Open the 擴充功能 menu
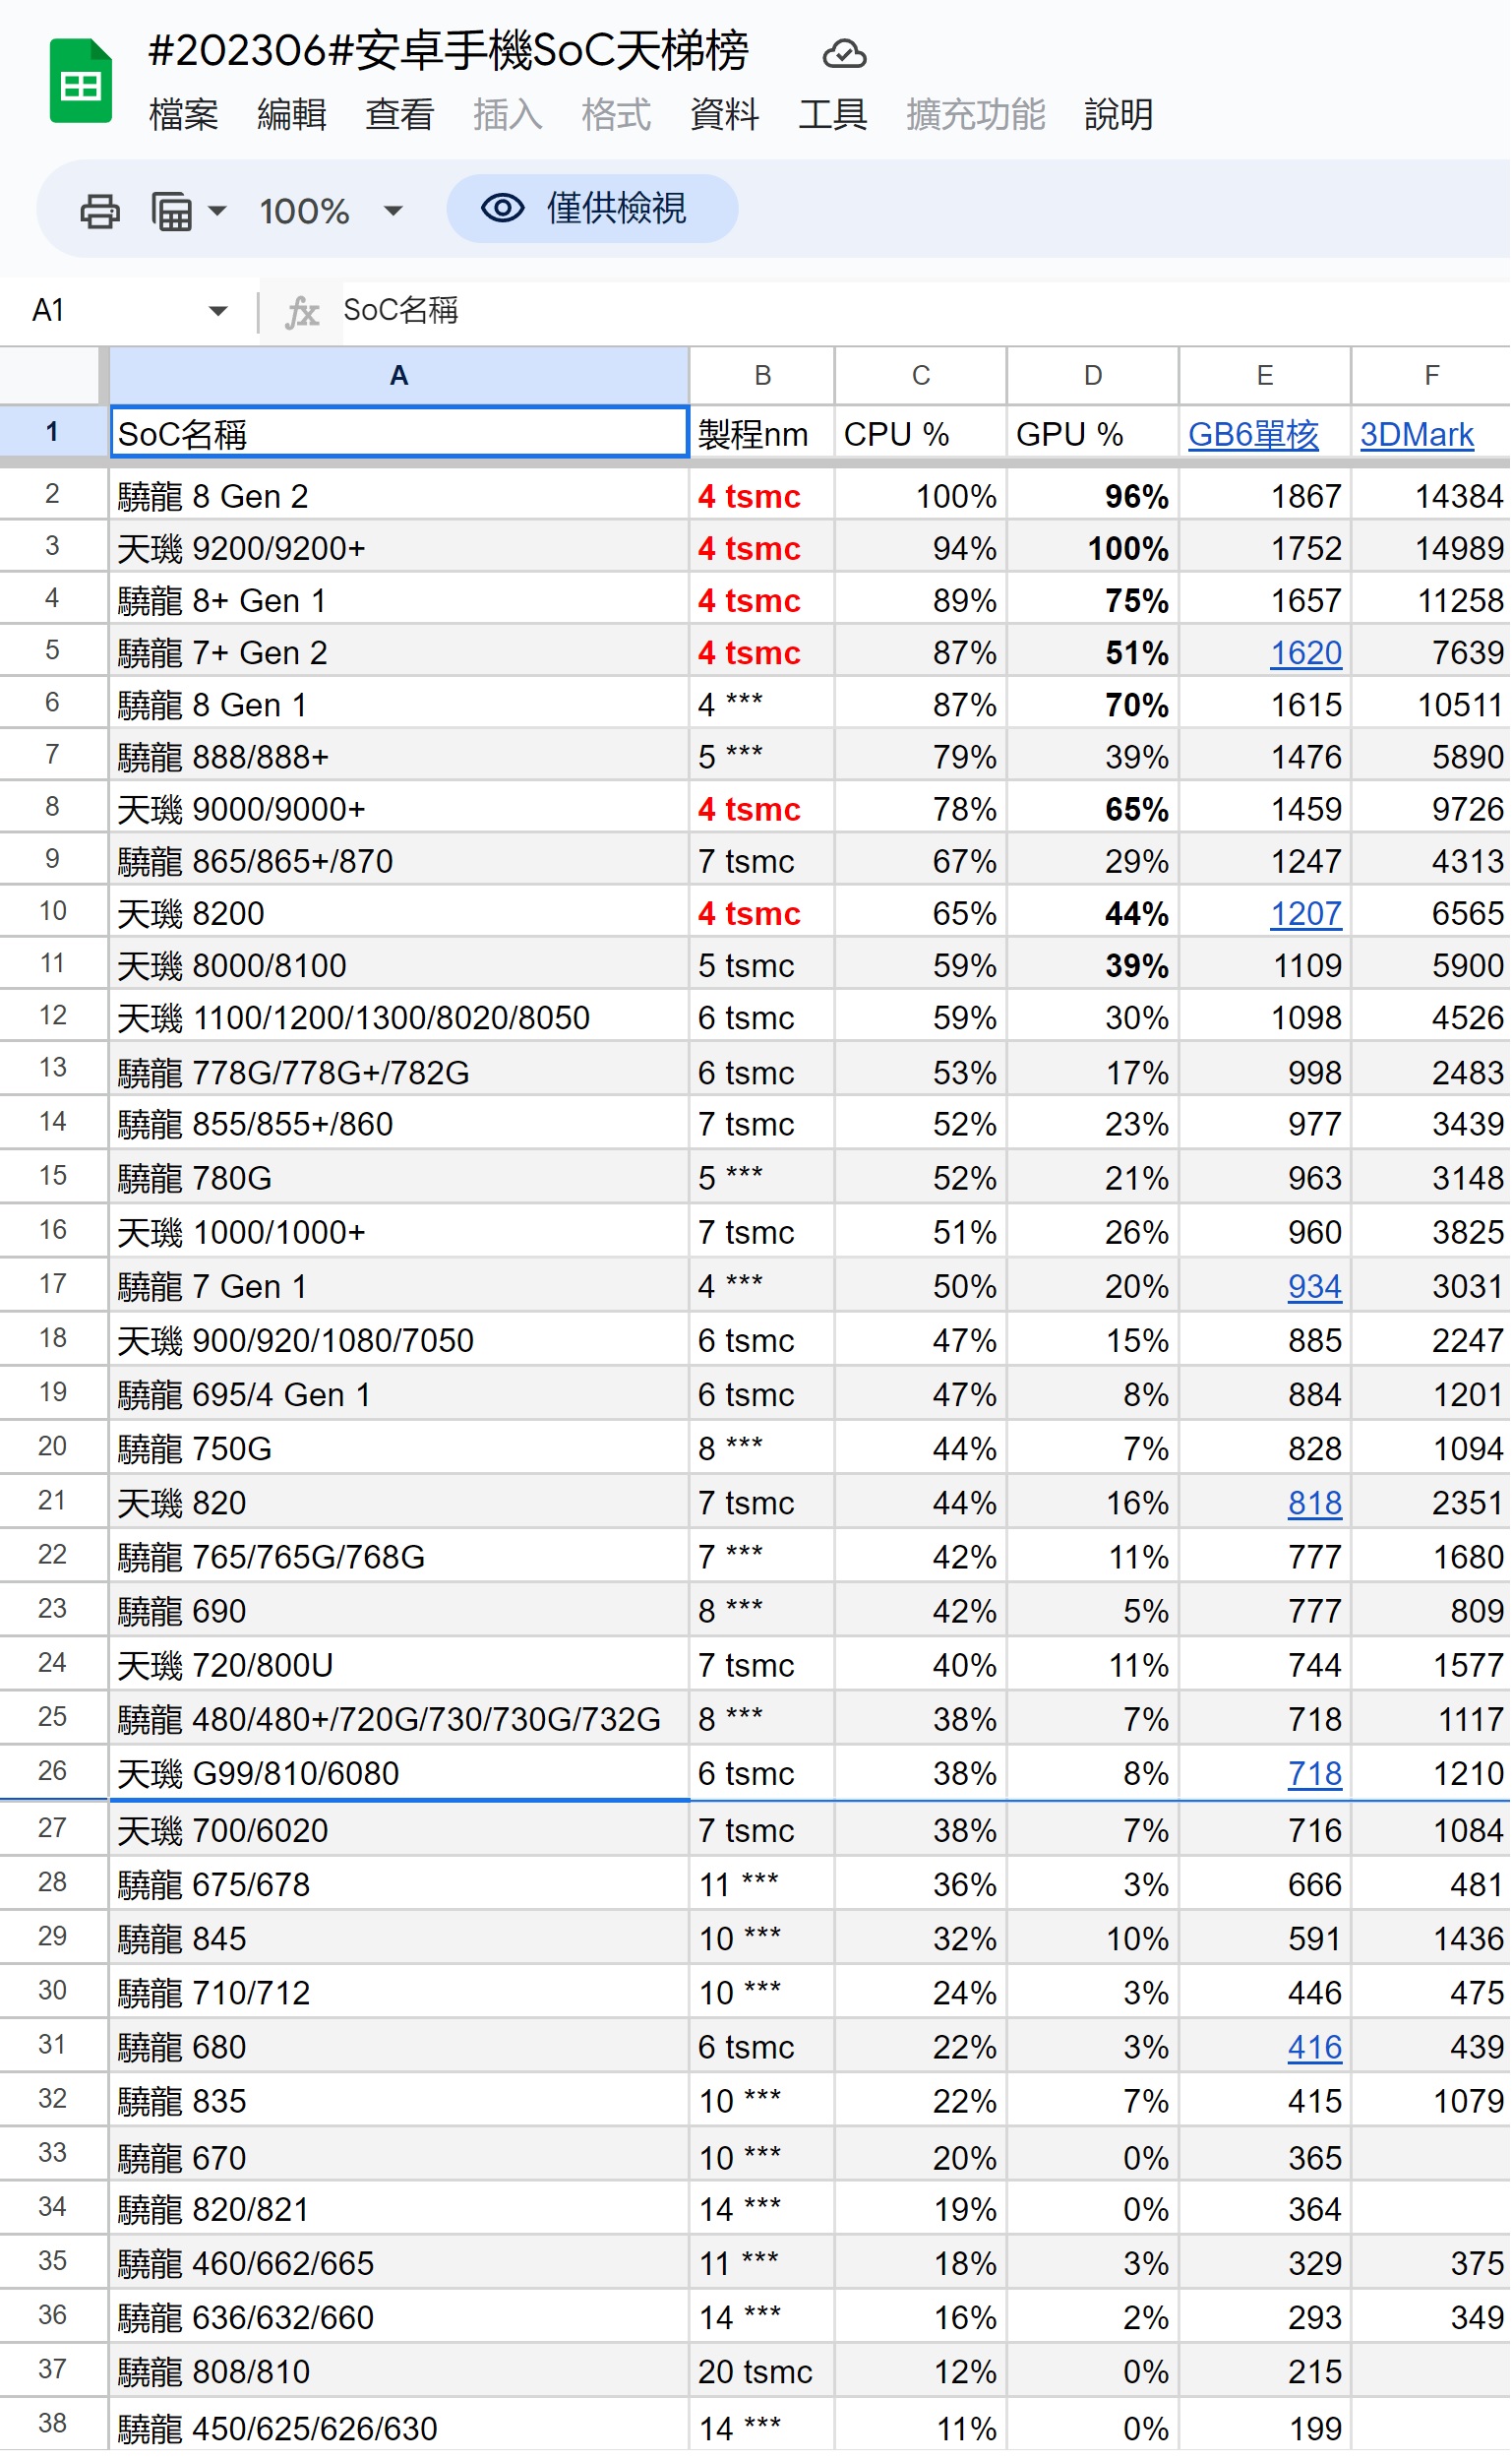 [976, 114]
